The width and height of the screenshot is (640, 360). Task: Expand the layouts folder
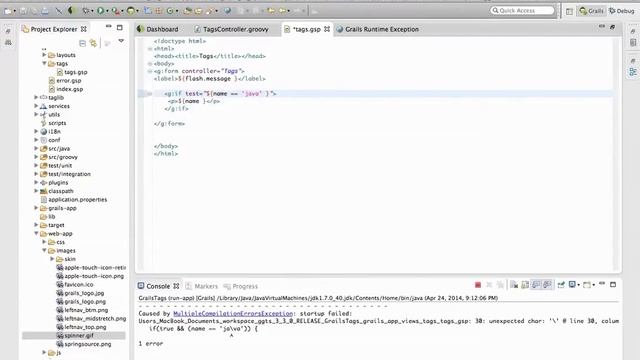coord(44,55)
